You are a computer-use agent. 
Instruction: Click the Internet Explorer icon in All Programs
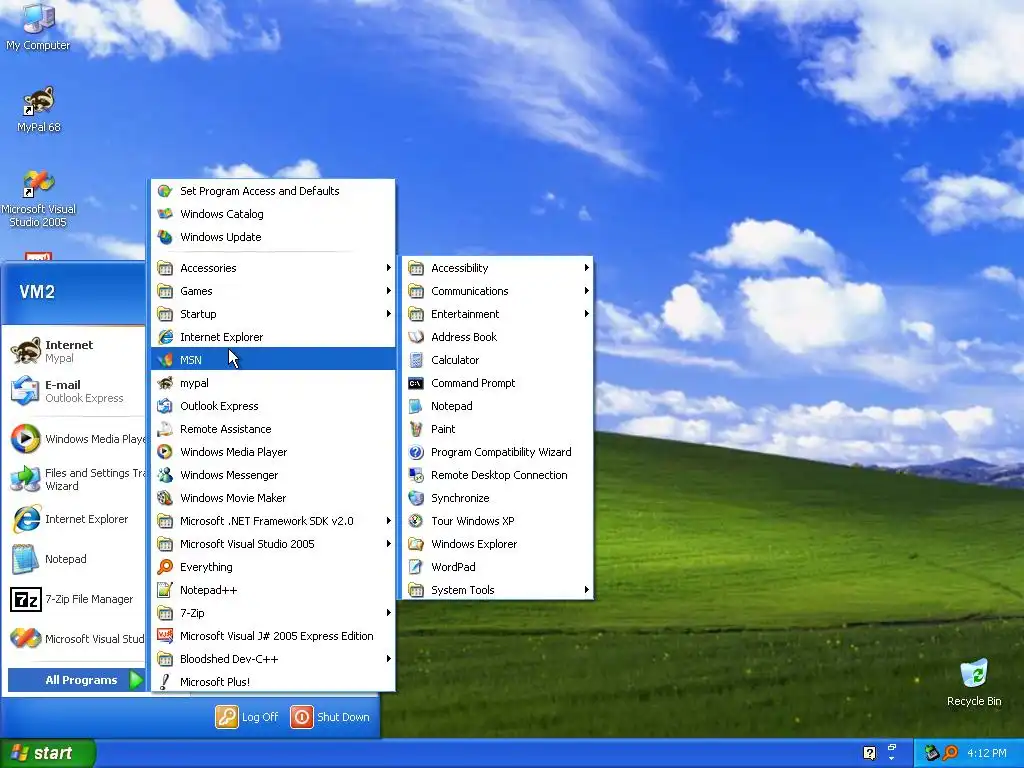click(x=165, y=337)
